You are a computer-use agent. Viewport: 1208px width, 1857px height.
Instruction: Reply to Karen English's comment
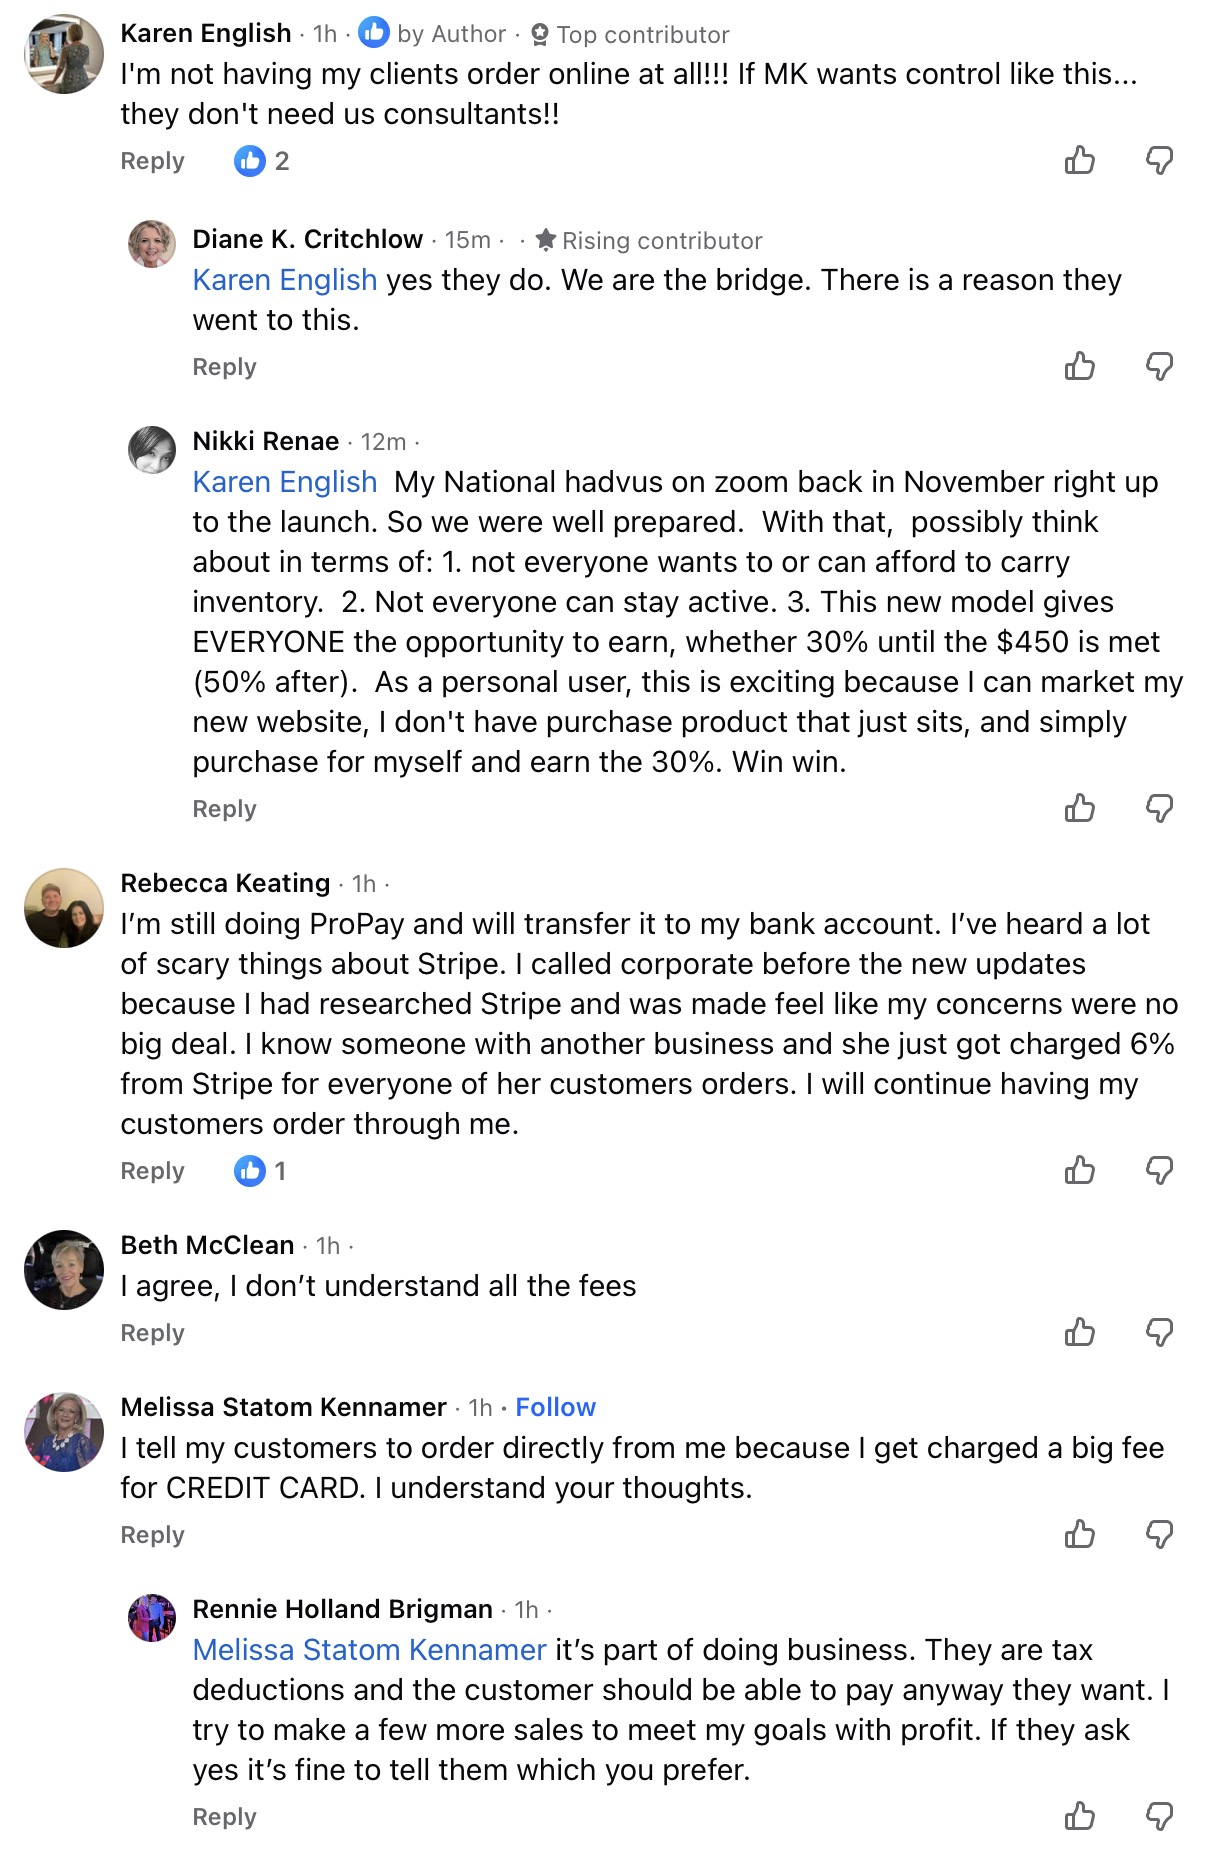(x=152, y=161)
